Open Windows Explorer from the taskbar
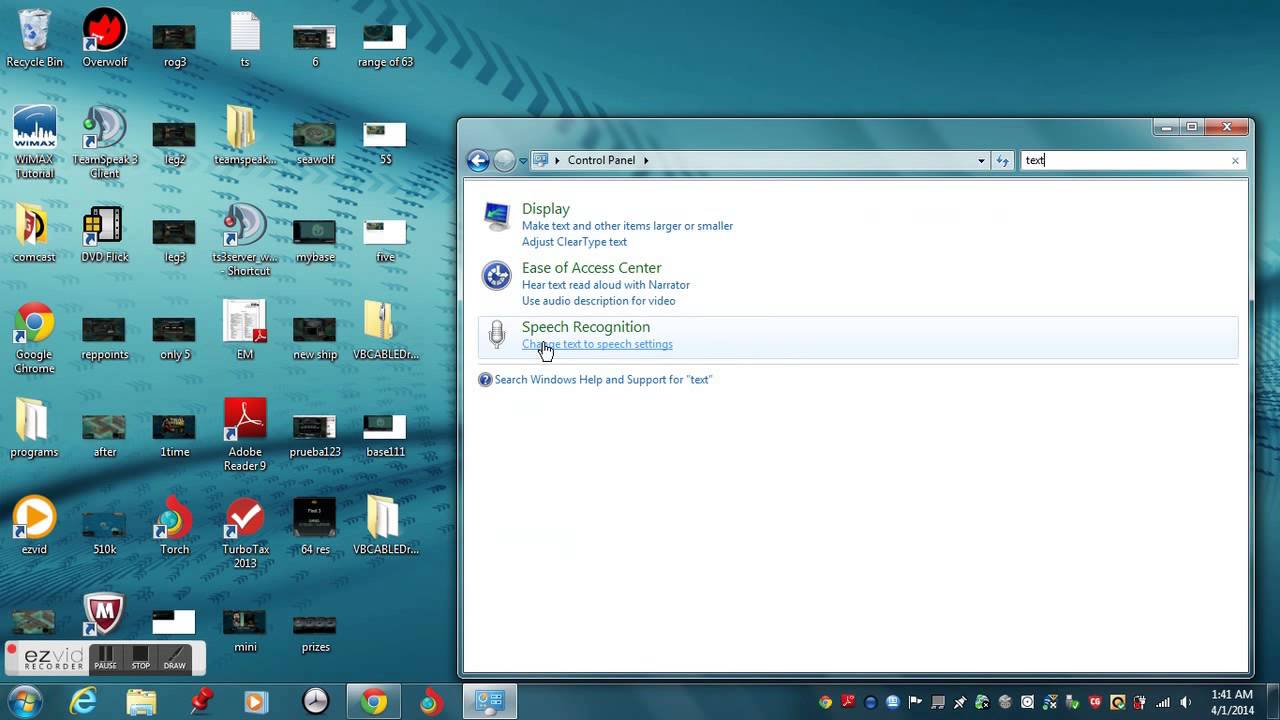1280x720 pixels. click(141, 702)
